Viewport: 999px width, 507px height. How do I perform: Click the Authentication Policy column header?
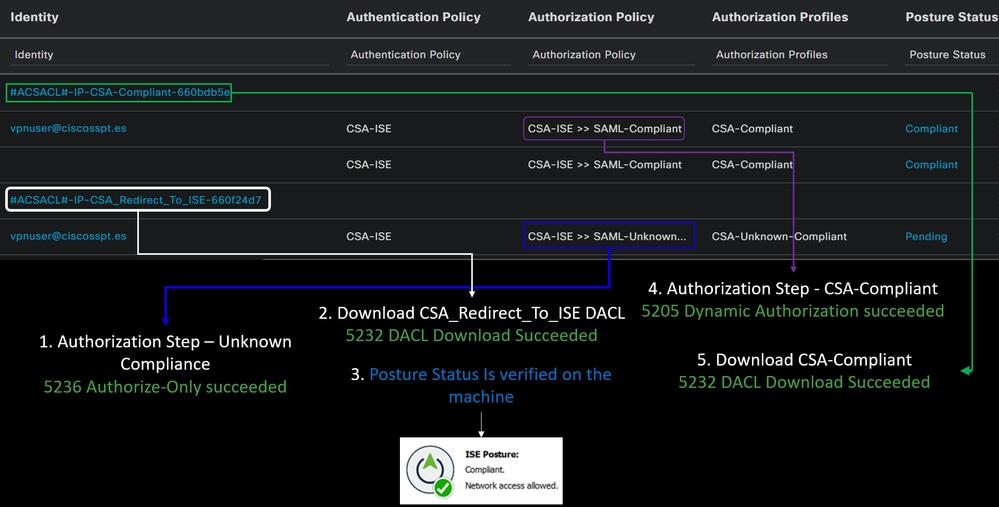[413, 17]
